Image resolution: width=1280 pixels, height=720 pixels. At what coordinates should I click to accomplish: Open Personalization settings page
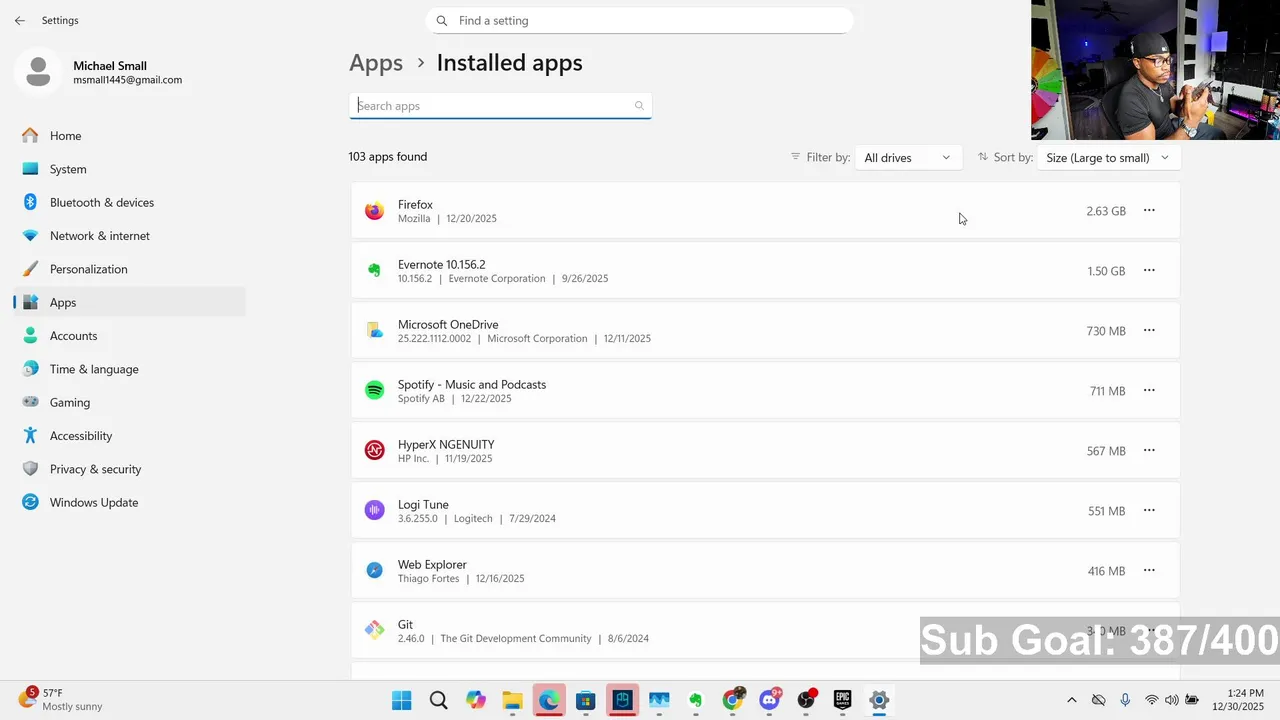(88, 269)
